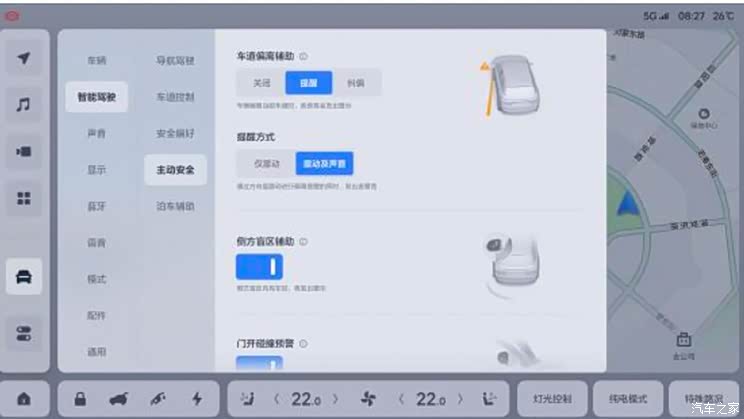Choose 震动及声音 reminder method
The image size is (744, 419).
tap(325, 164)
